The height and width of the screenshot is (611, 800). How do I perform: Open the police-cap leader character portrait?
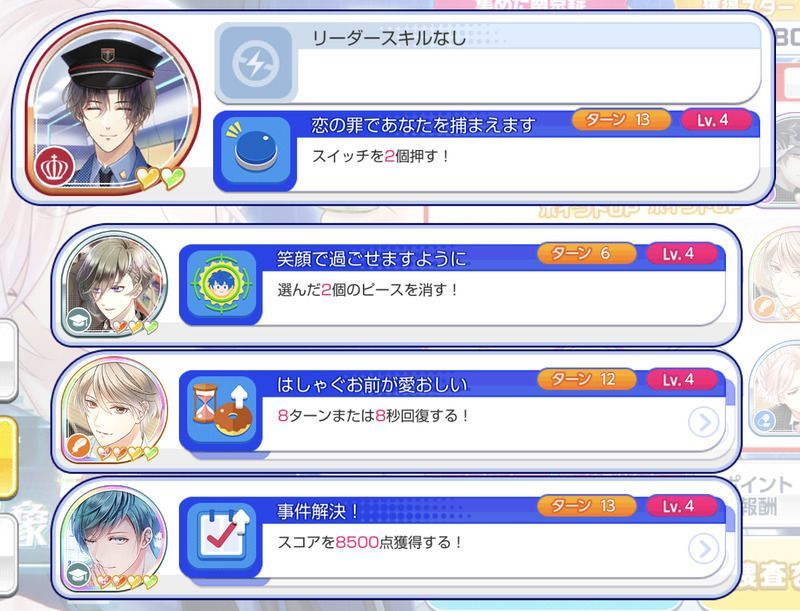point(112,108)
